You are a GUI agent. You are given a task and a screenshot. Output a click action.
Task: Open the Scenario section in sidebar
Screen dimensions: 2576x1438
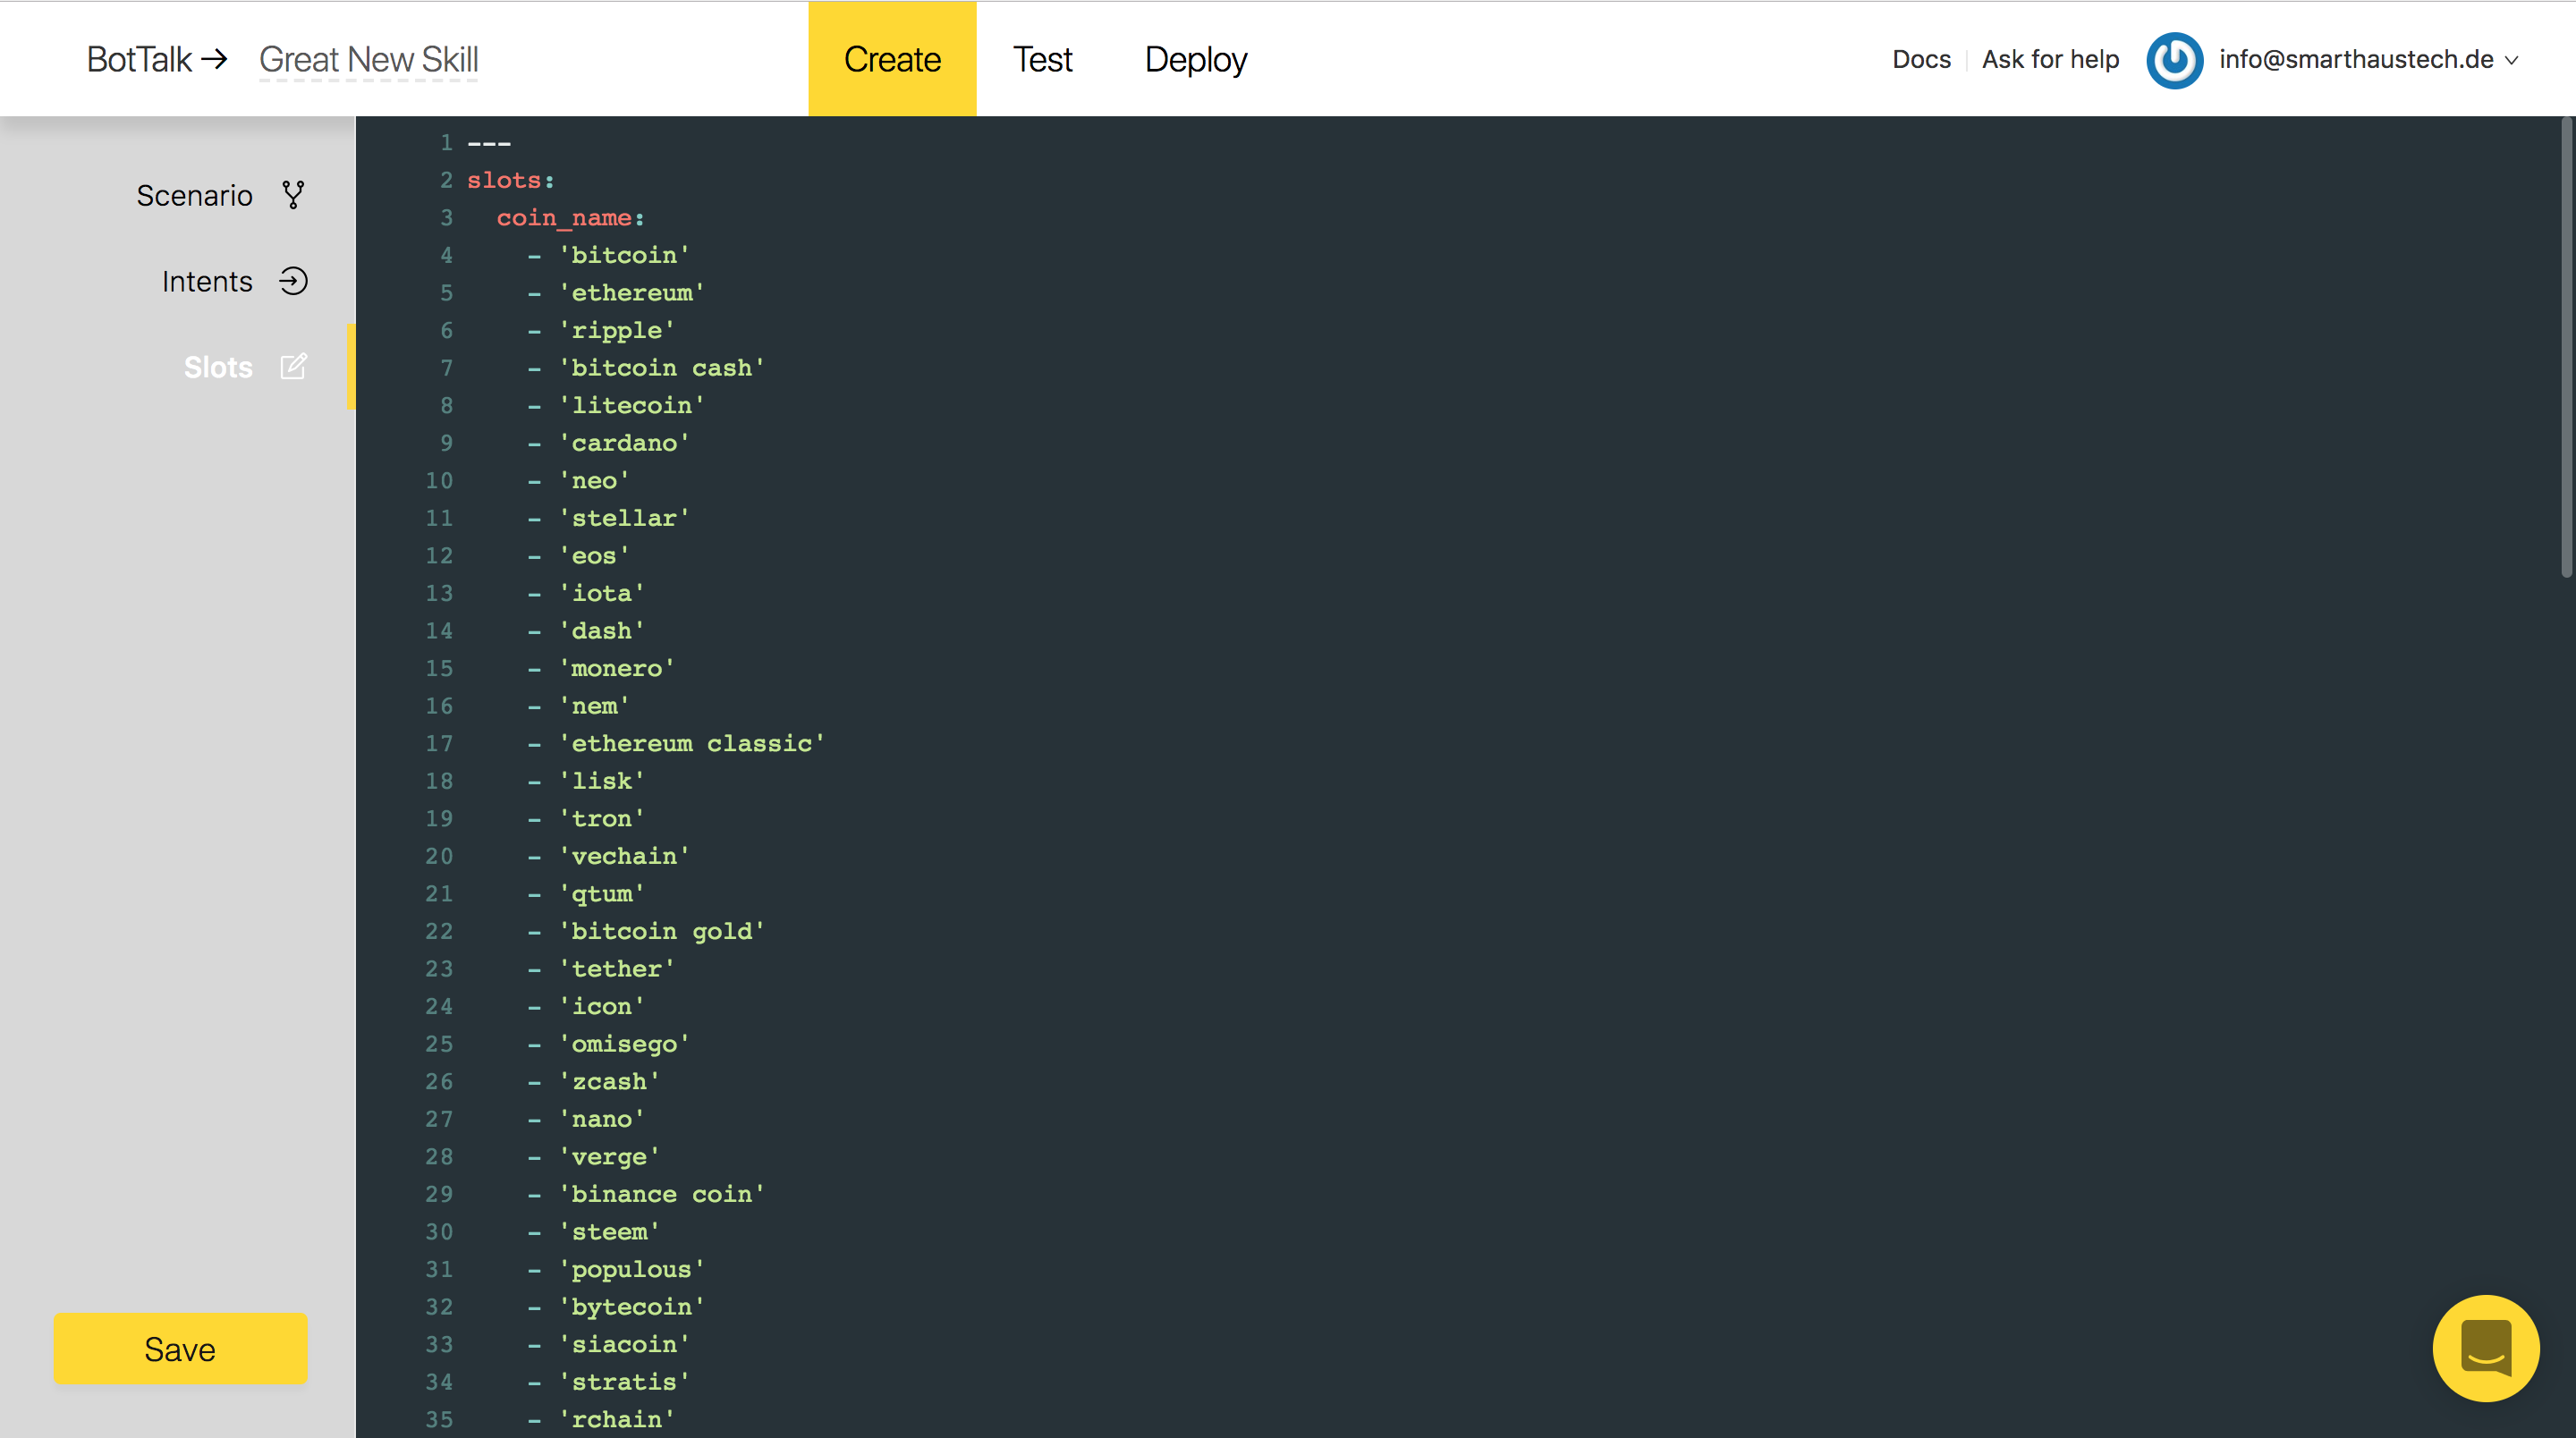pos(194,195)
